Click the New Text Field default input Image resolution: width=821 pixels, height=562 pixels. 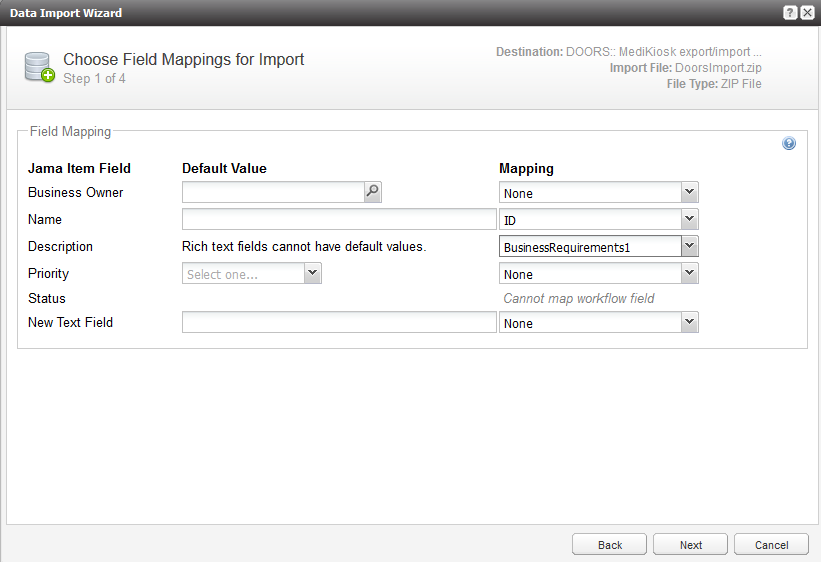click(x=339, y=322)
